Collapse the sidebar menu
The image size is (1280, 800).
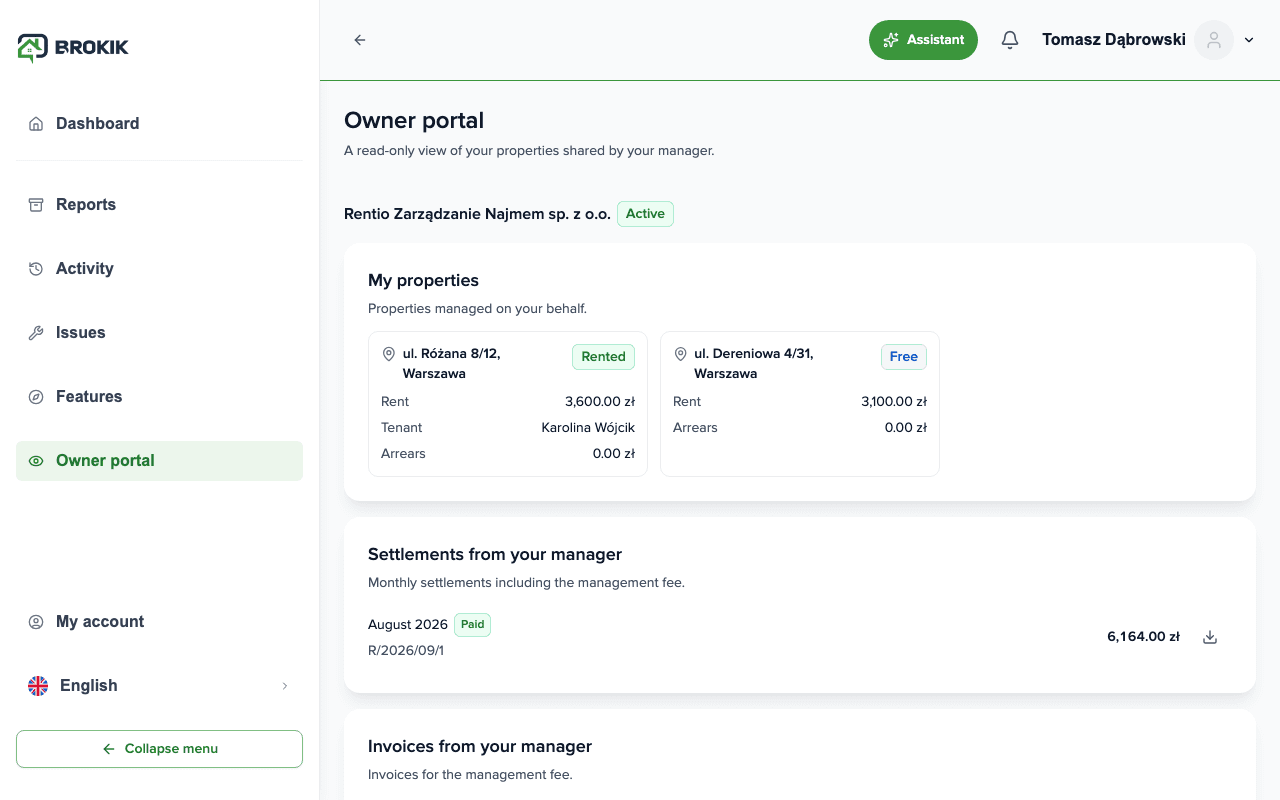[159, 749]
